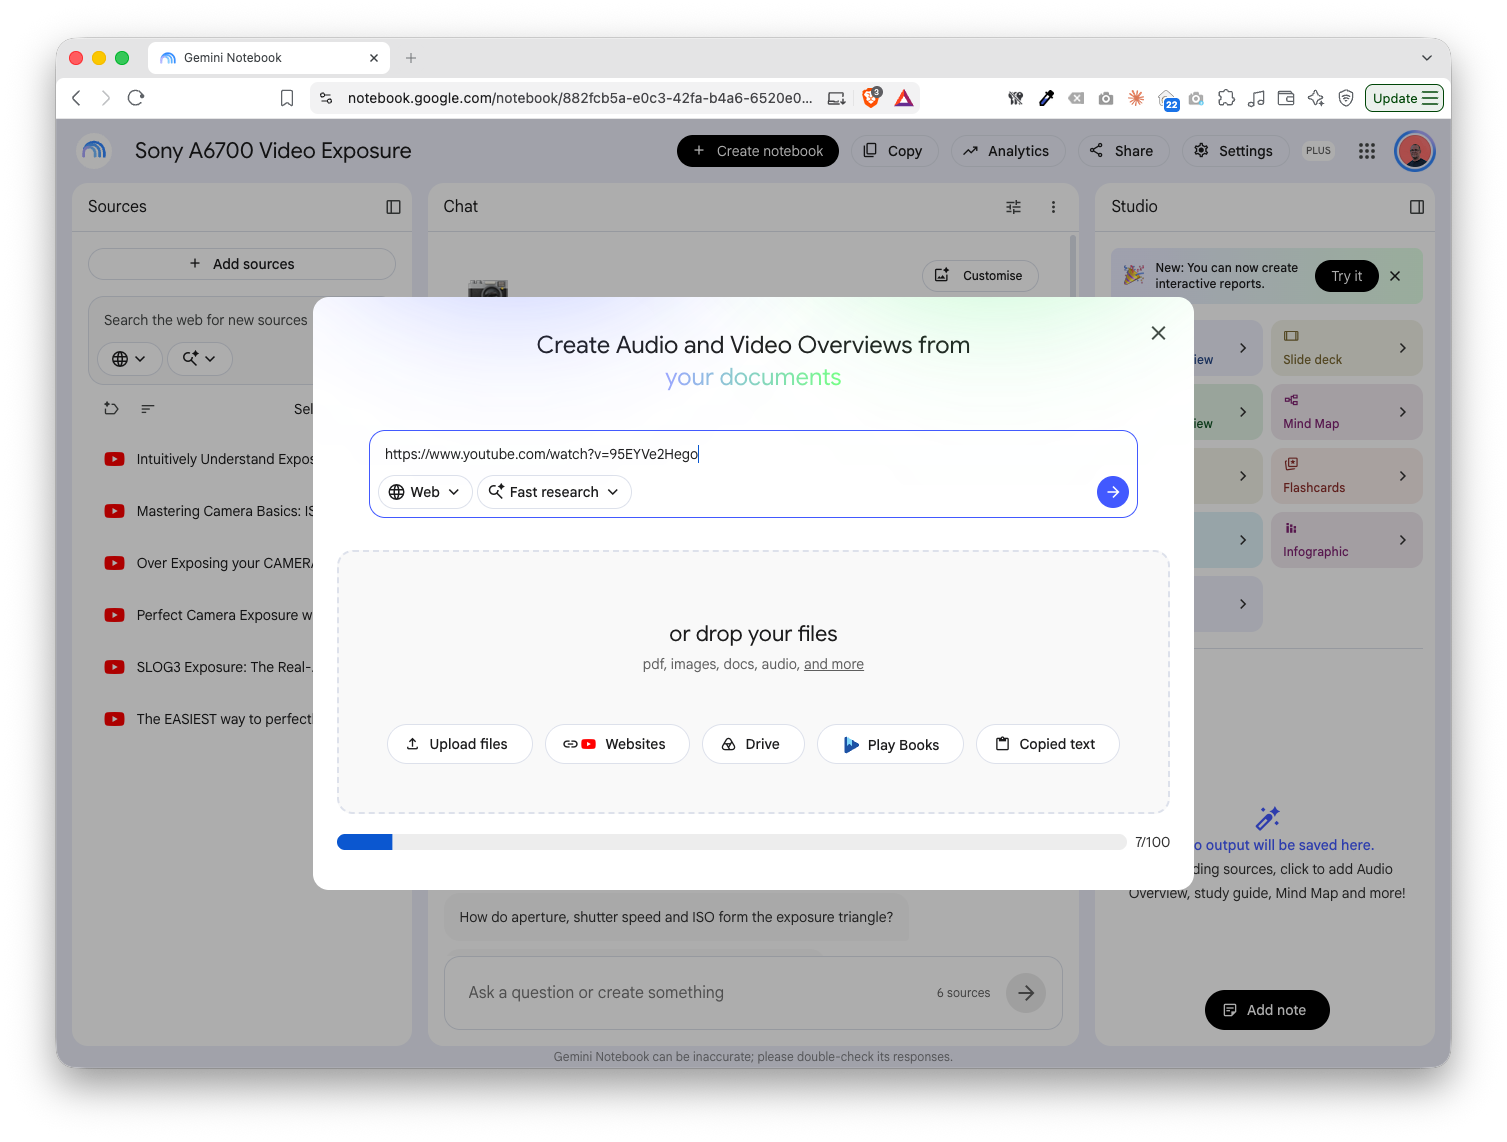Reload the page
1507x1142 pixels.
[136, 98]
